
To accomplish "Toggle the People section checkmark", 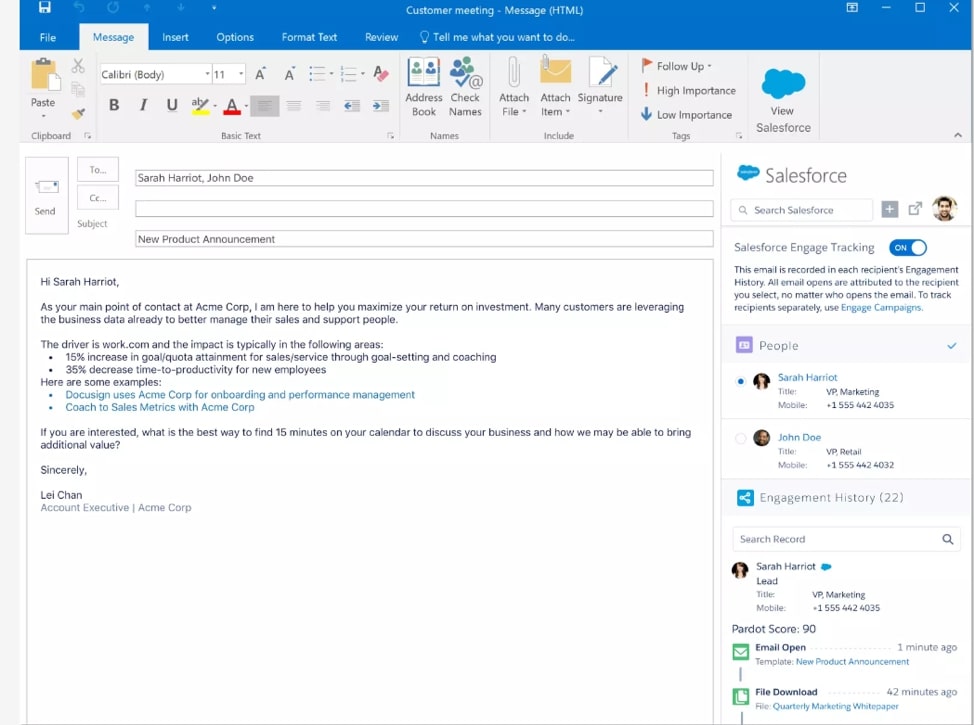I will coord(952,345).
